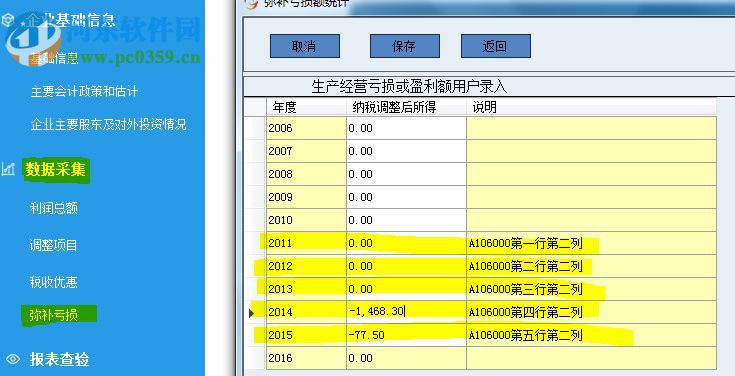
Task: Open 调整项目 in sidebar
Action: (53, 245)
